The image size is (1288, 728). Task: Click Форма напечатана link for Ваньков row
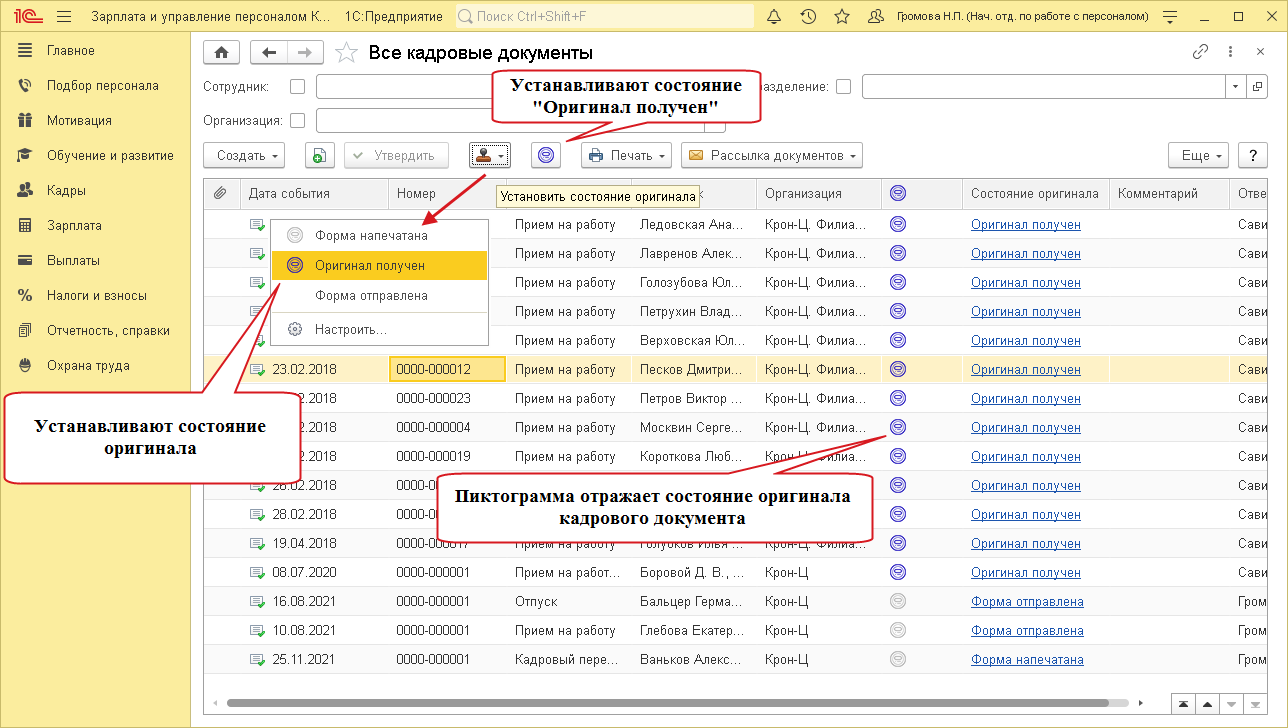pyautogui.click(x=1027, y=660)
